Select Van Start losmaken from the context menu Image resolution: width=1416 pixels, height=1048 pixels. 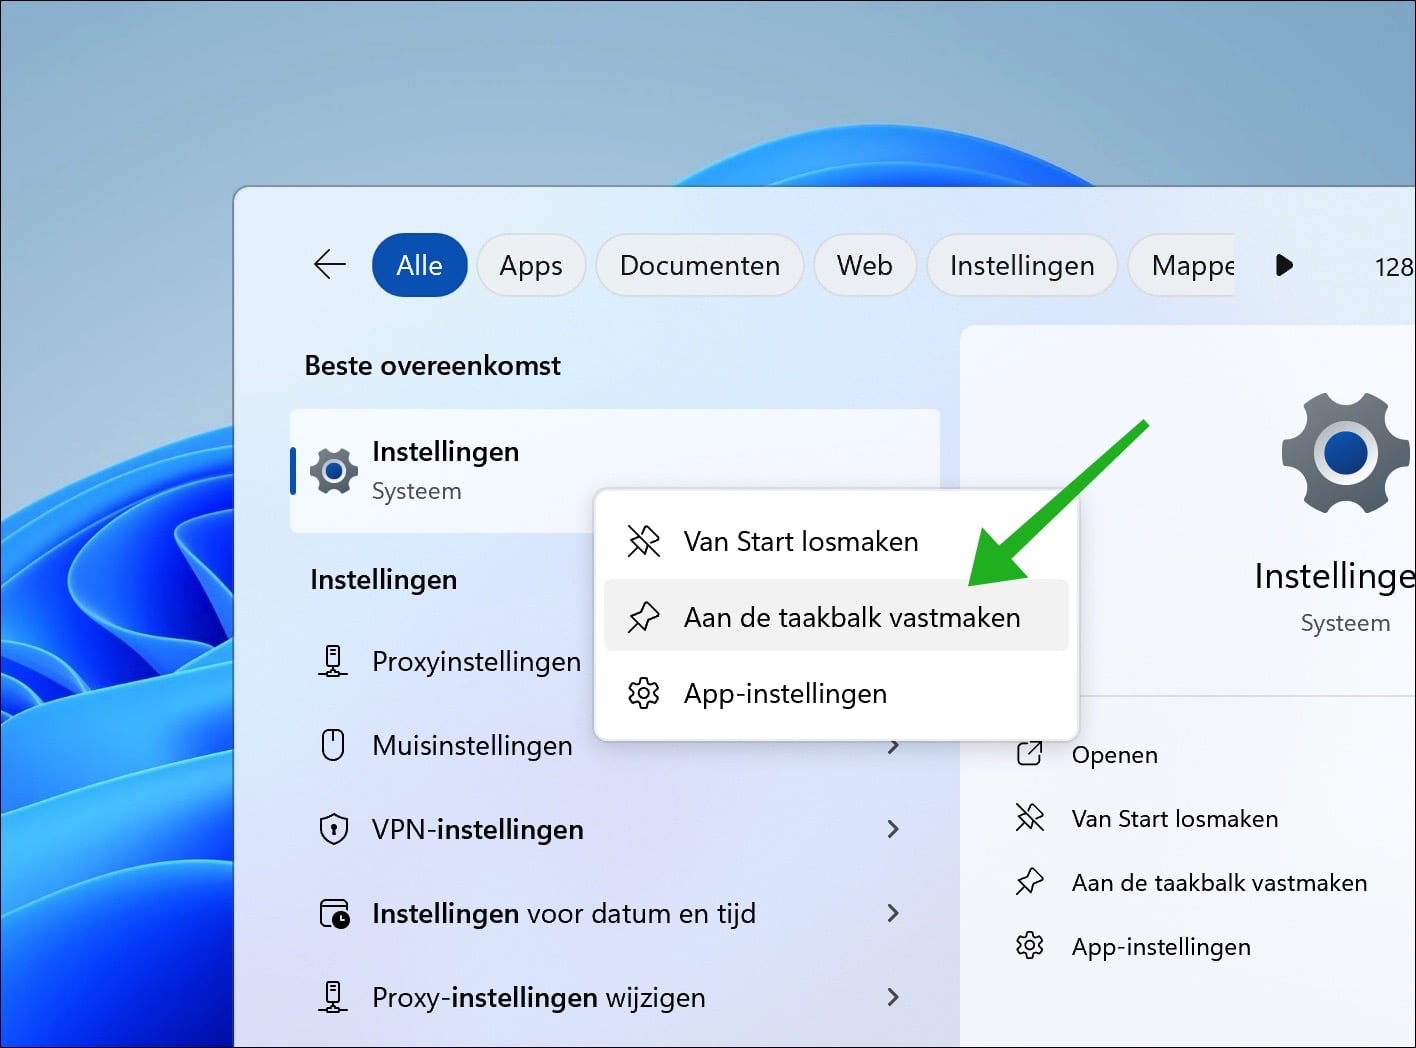(800, 541)
